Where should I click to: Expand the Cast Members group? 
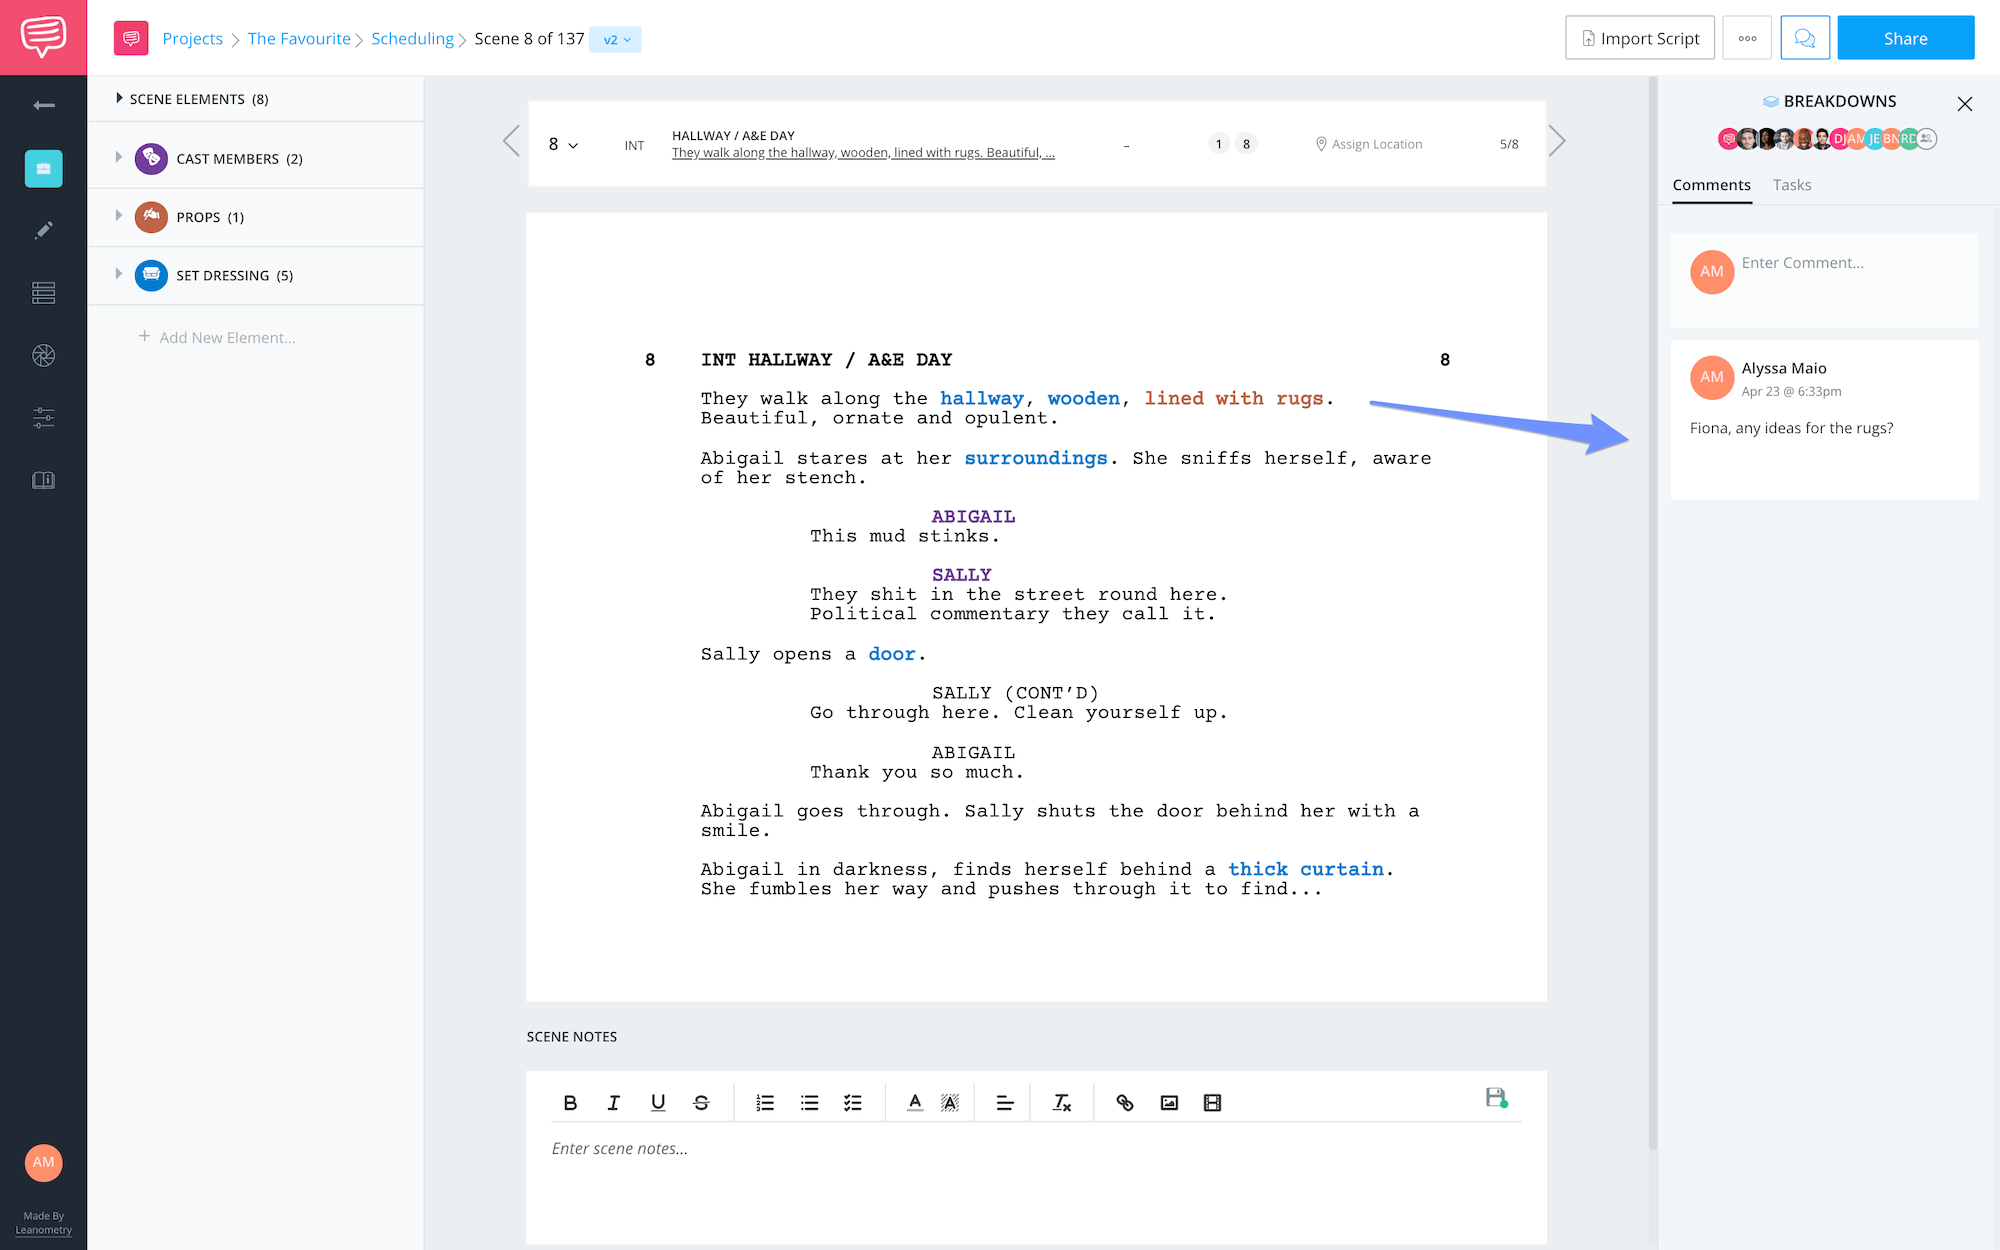(119, 157)
